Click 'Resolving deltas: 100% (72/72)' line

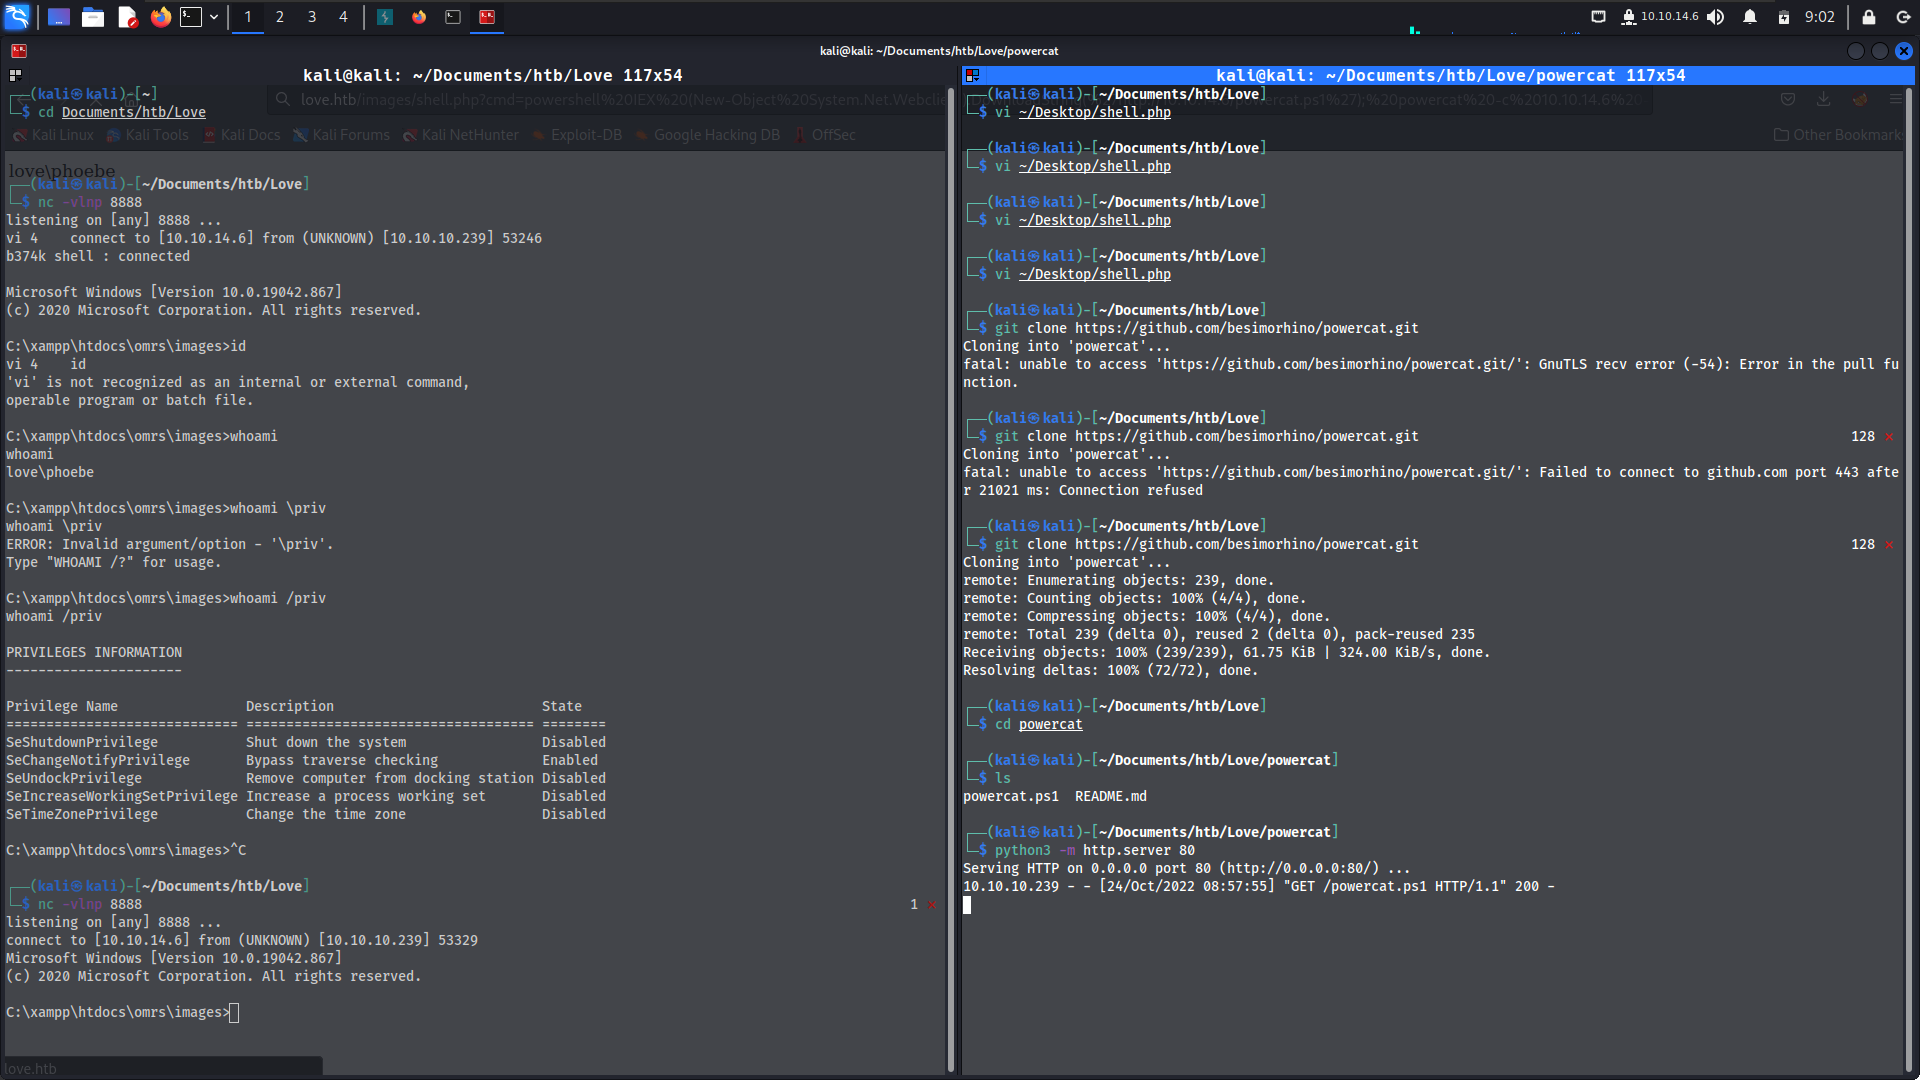click(x=1110, y=670)
